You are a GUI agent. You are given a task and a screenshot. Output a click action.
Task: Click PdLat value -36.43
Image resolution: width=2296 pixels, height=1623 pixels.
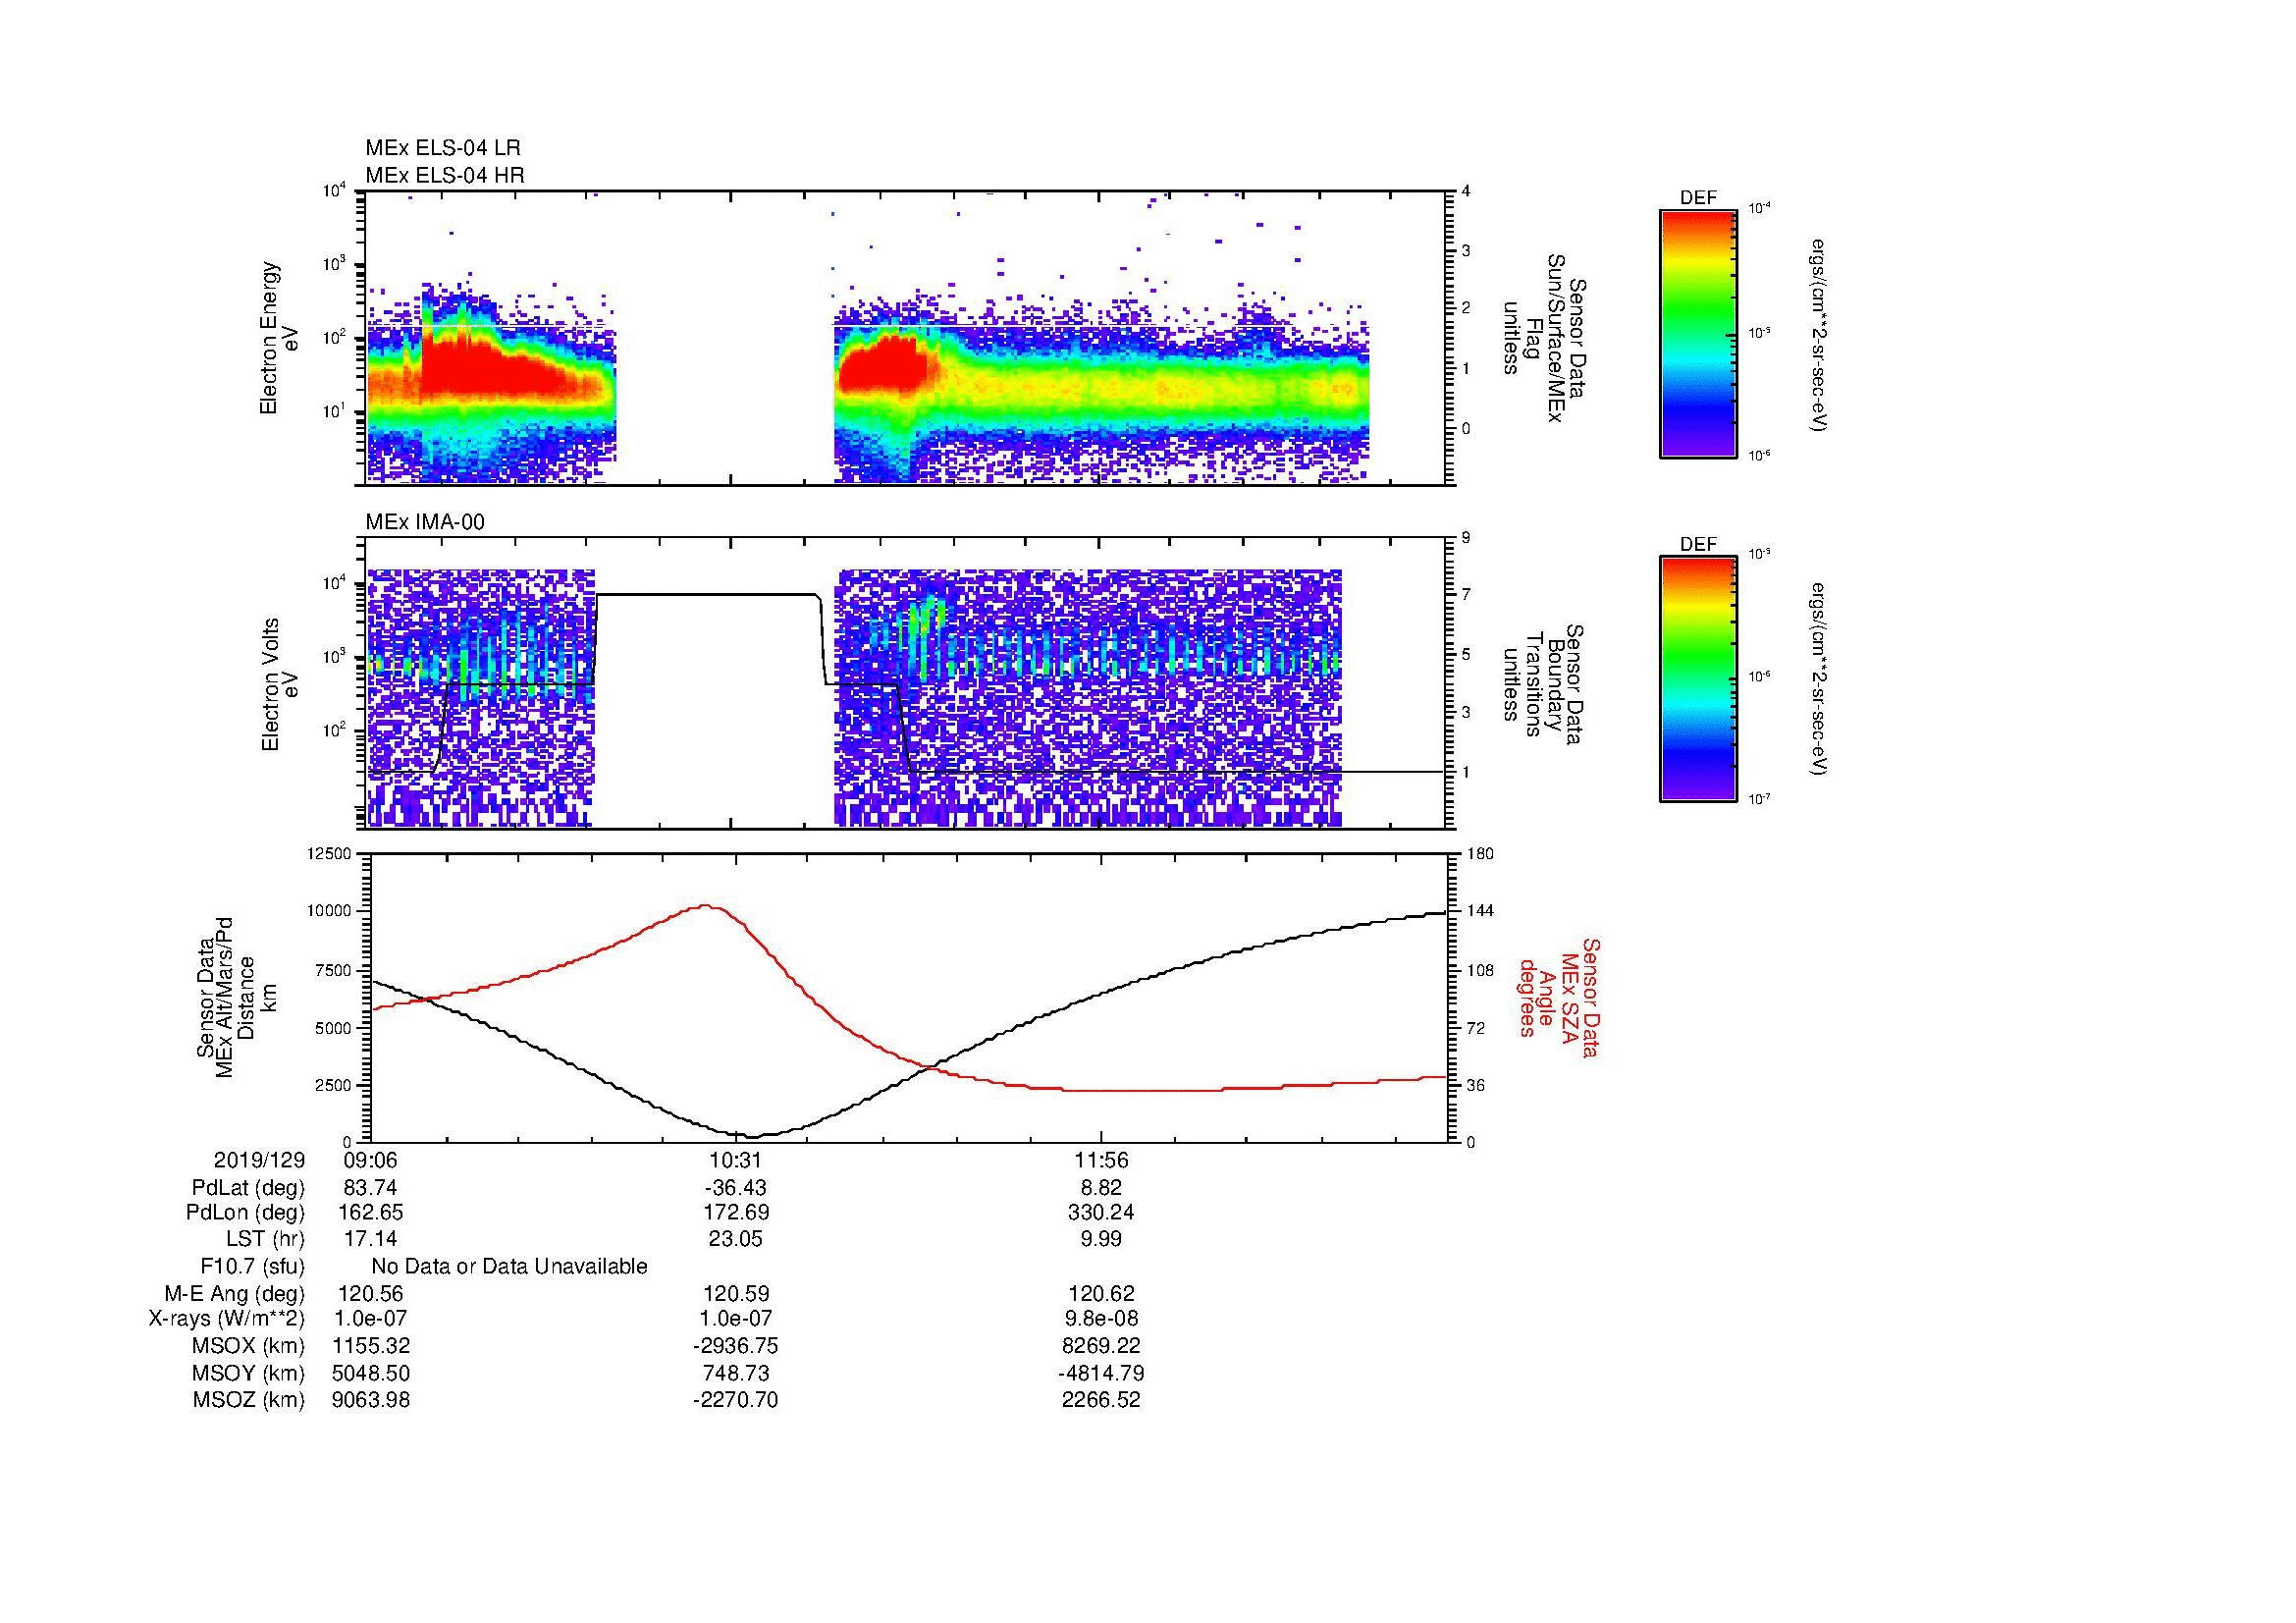735,1187
